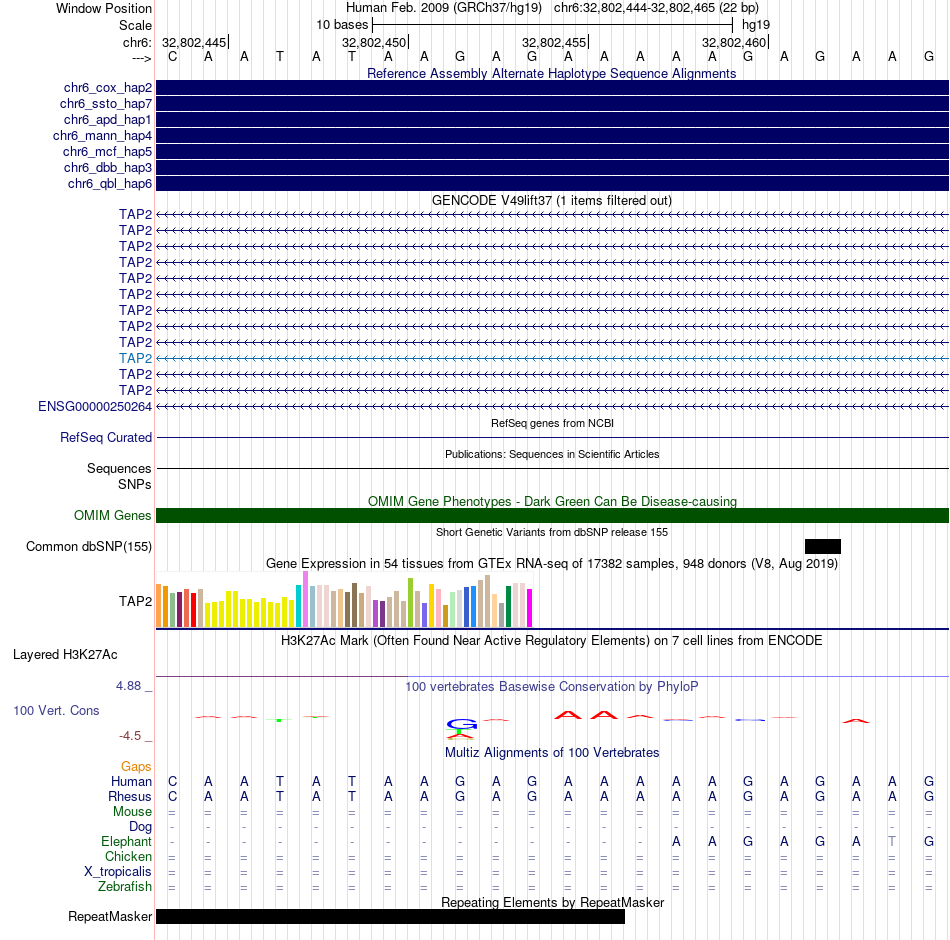Screen dimensions: 950x940
Task: Click the blue G PhyloP conservation logo
Action: pyautogui.click(x=462, y=724)
